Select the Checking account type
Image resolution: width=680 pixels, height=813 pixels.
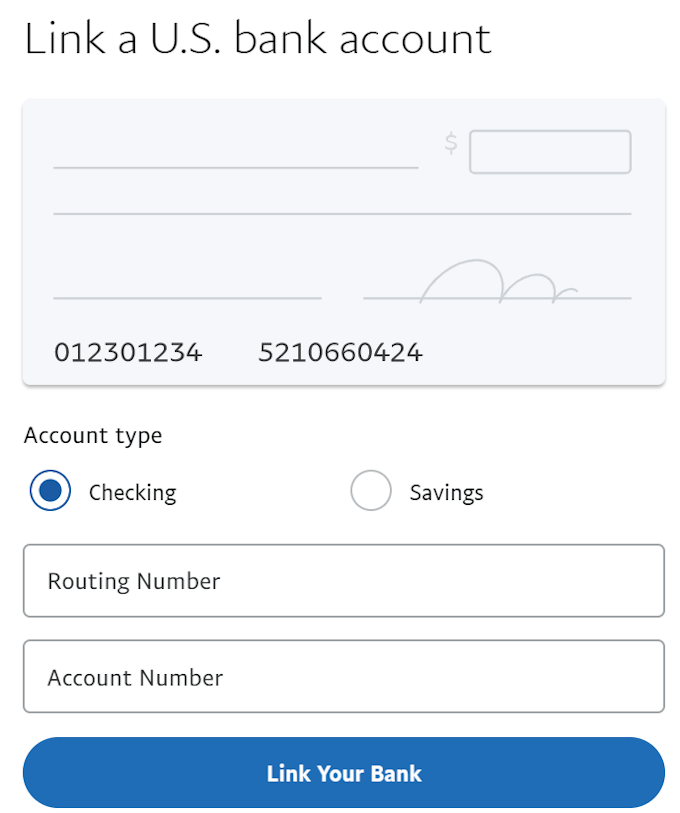point(50,491)
